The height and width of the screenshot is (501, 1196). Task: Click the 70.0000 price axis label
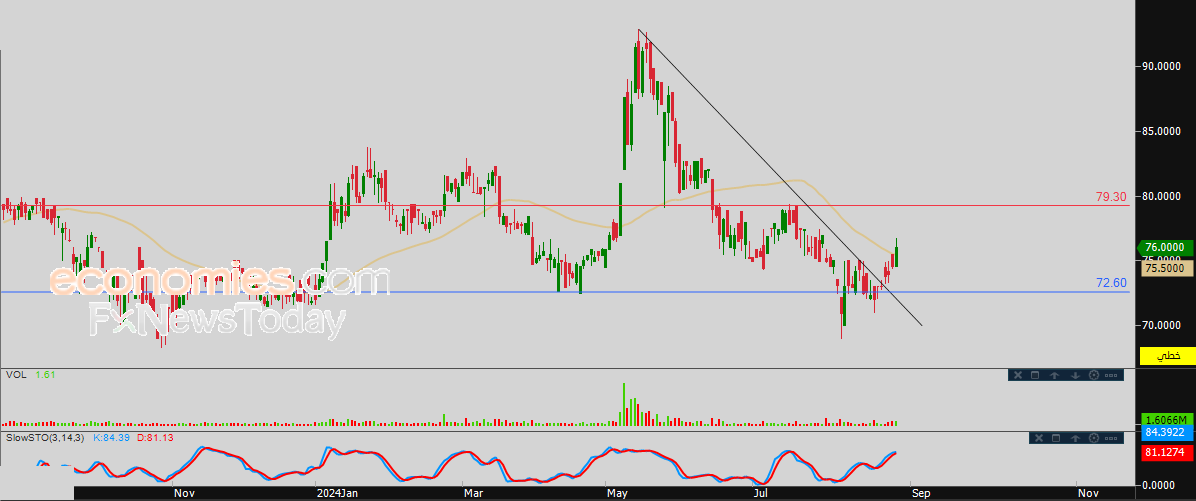(1162, 326)
